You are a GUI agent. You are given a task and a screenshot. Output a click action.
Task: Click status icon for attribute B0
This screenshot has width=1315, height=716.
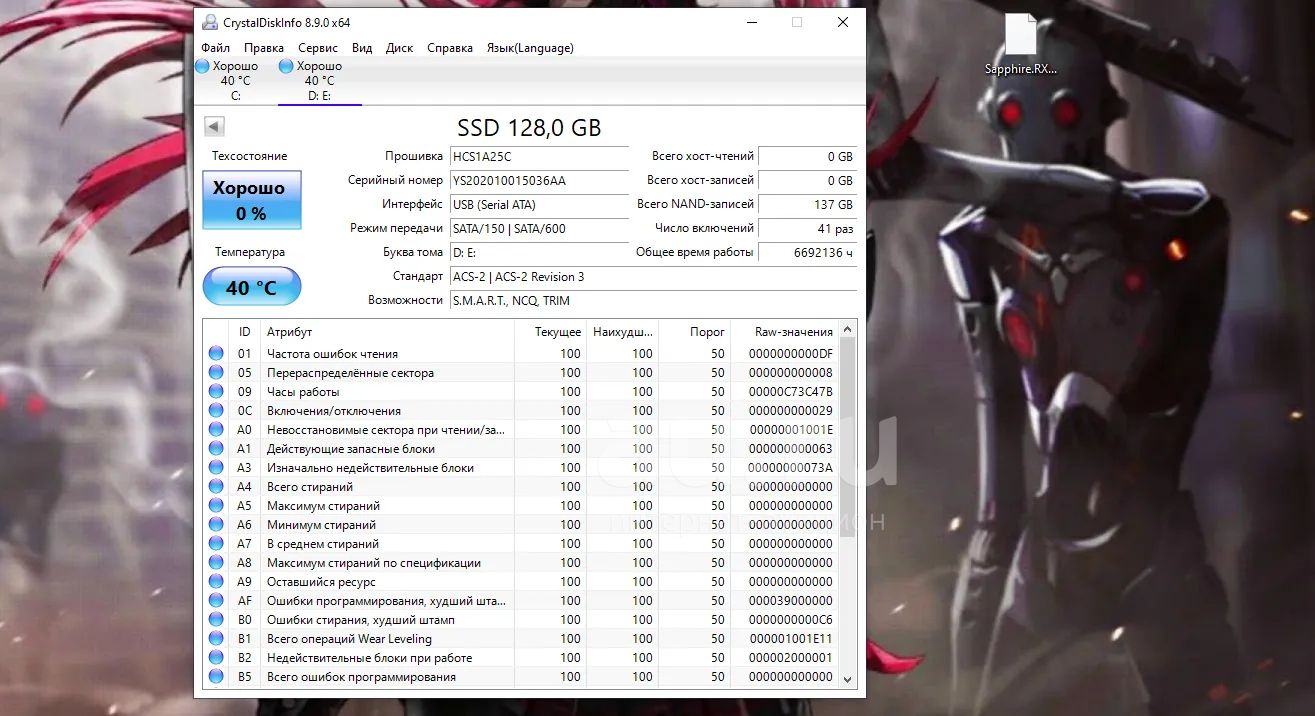tap(216, 619)
